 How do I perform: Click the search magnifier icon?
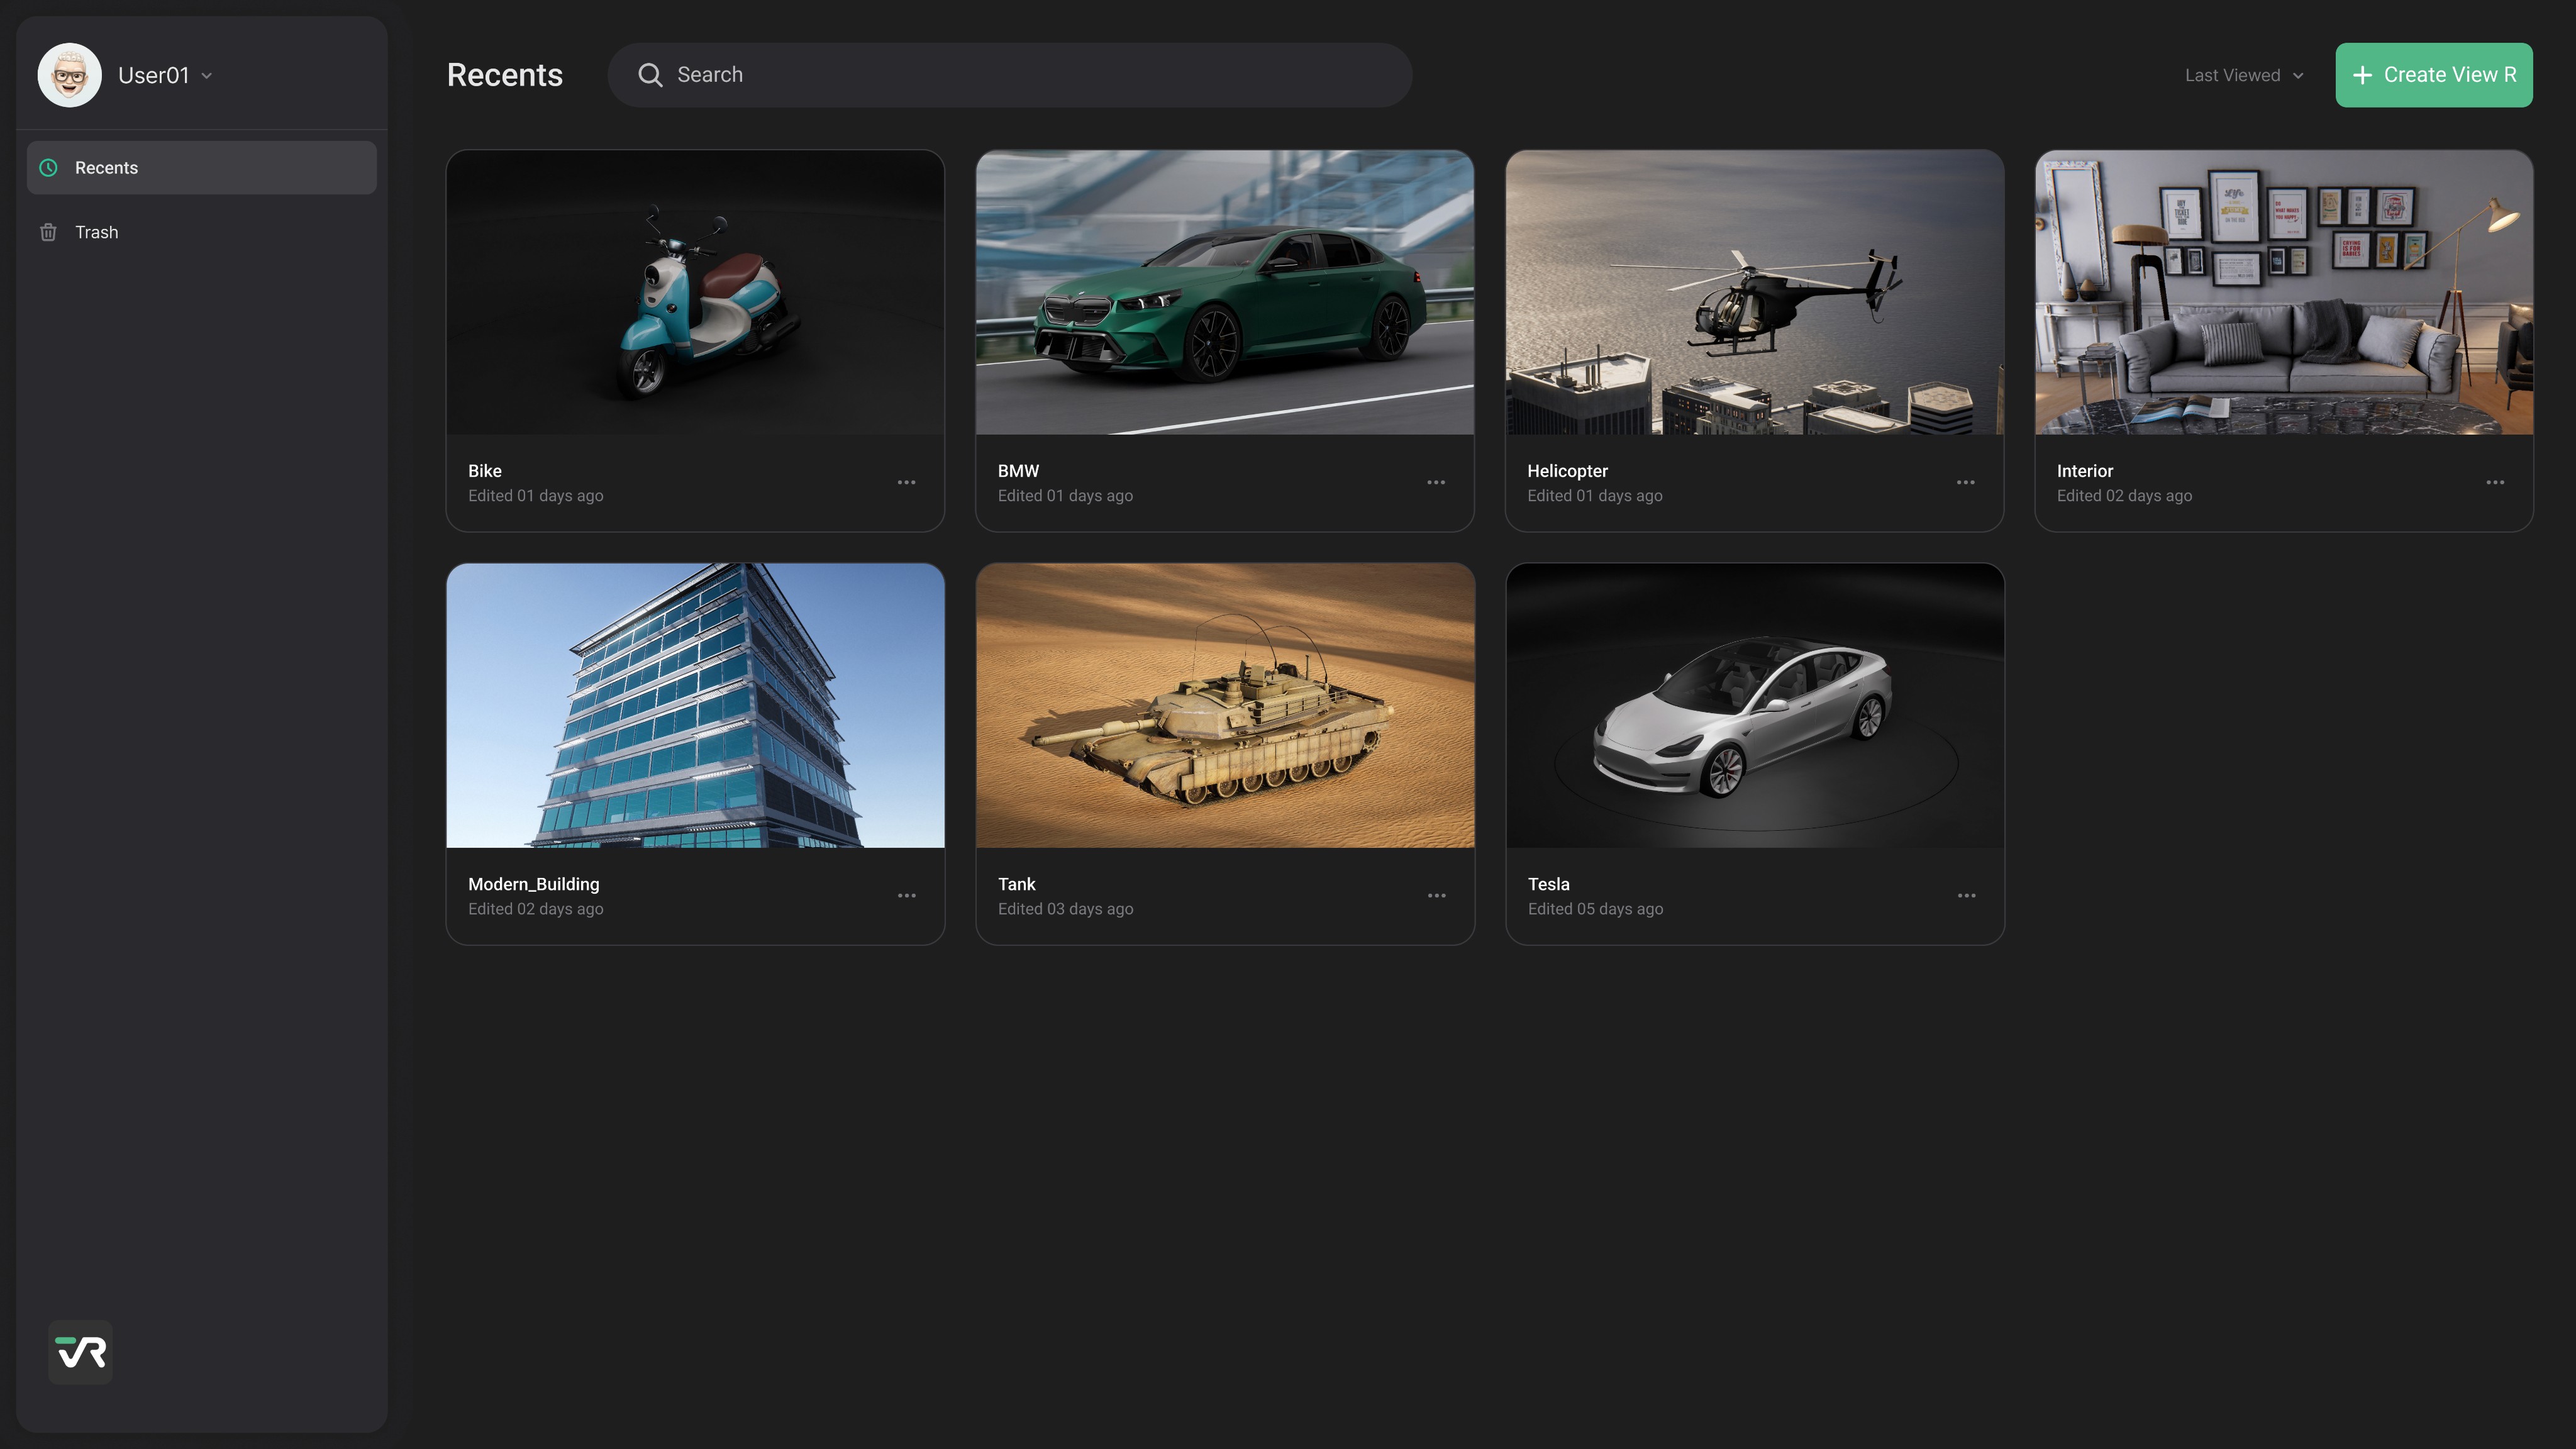tap(650, 75)
